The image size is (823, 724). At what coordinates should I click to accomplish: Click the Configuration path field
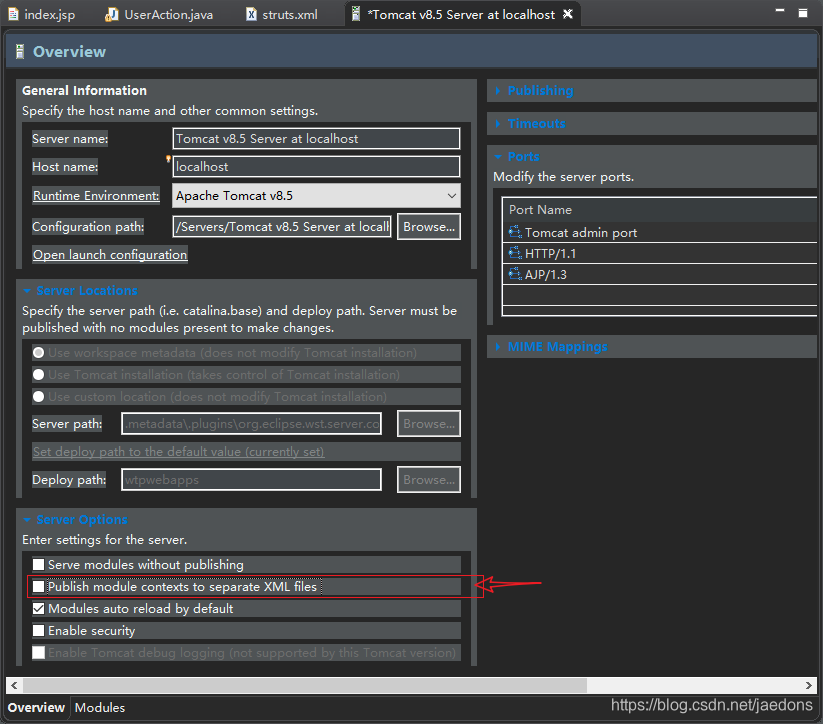click(282, 227)
